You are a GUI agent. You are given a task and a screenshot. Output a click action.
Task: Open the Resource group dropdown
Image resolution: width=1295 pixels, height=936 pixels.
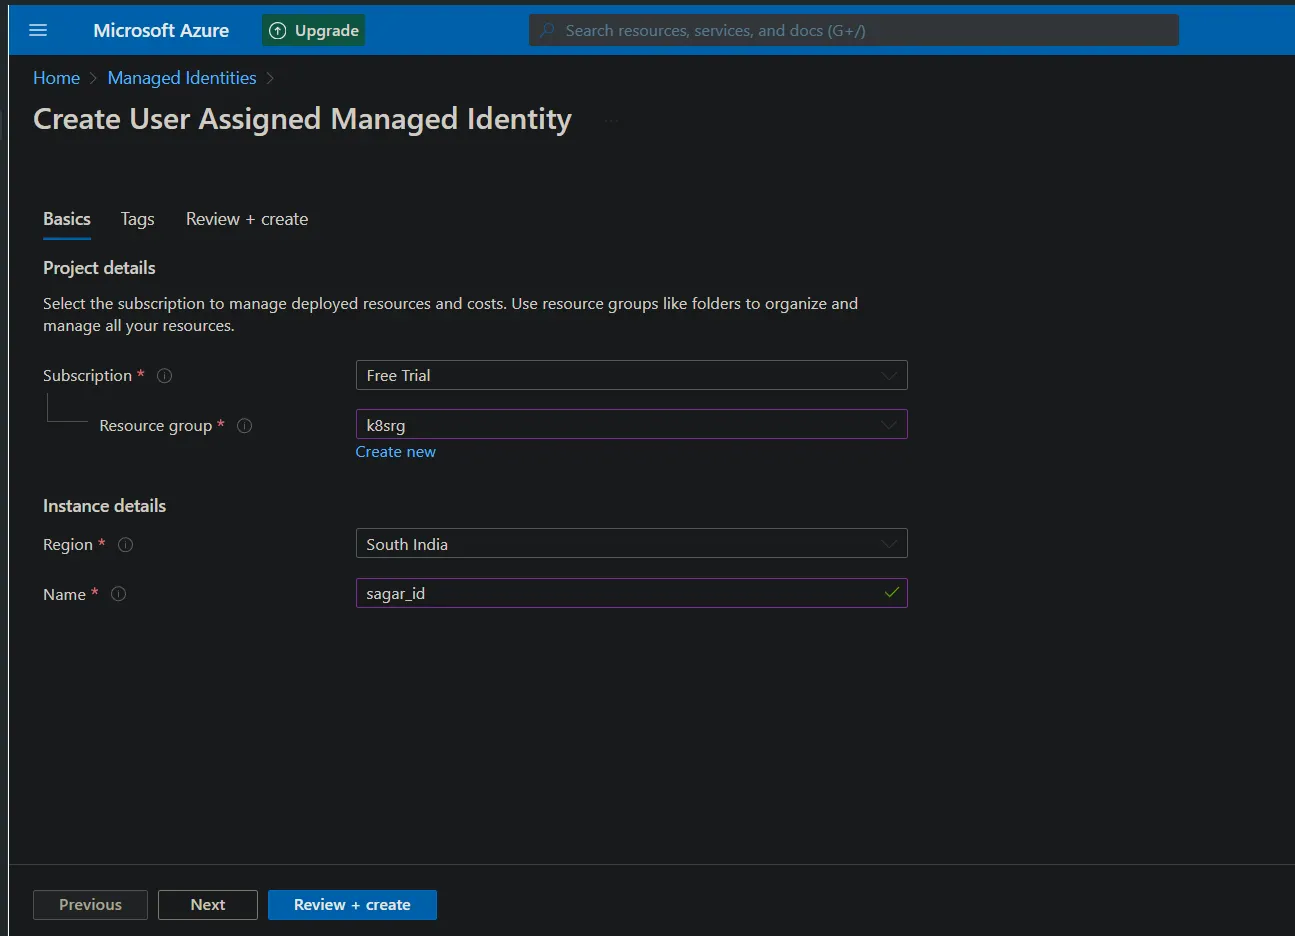click(632, 425)
